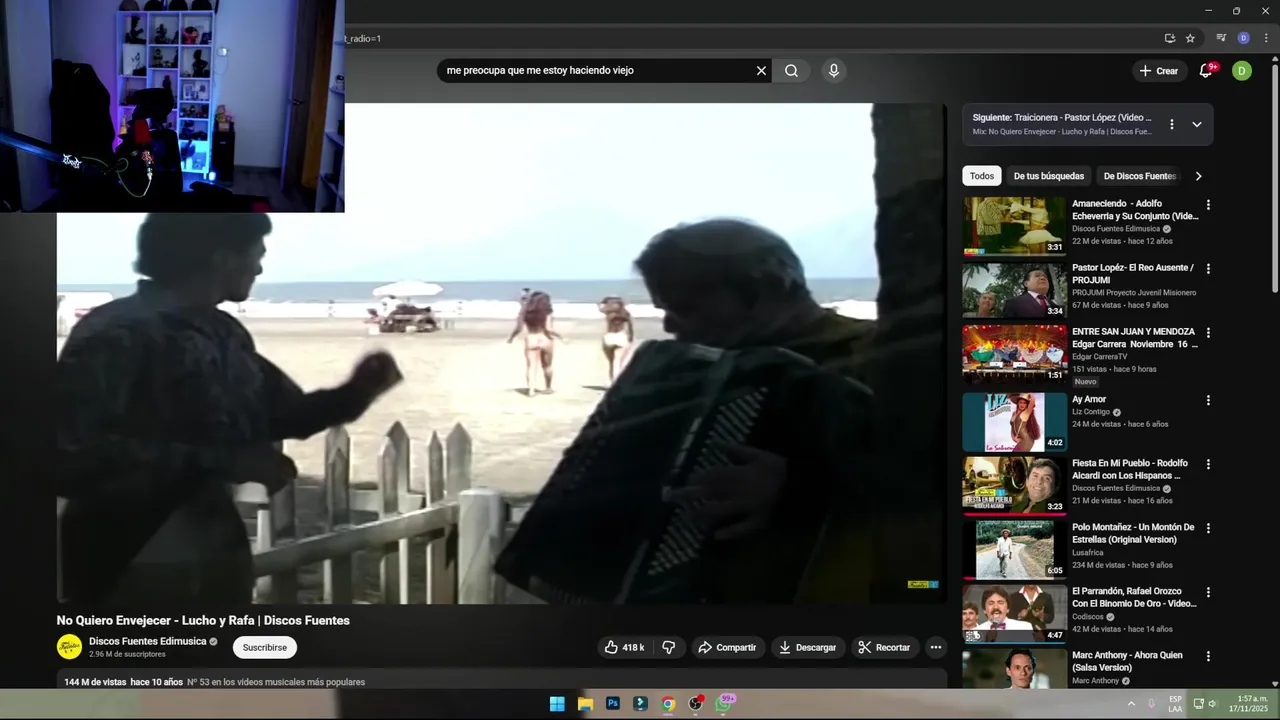Switch ESP LAA keyboard language
This screenshot has height=720, width=1280.
pos(1175,704)
